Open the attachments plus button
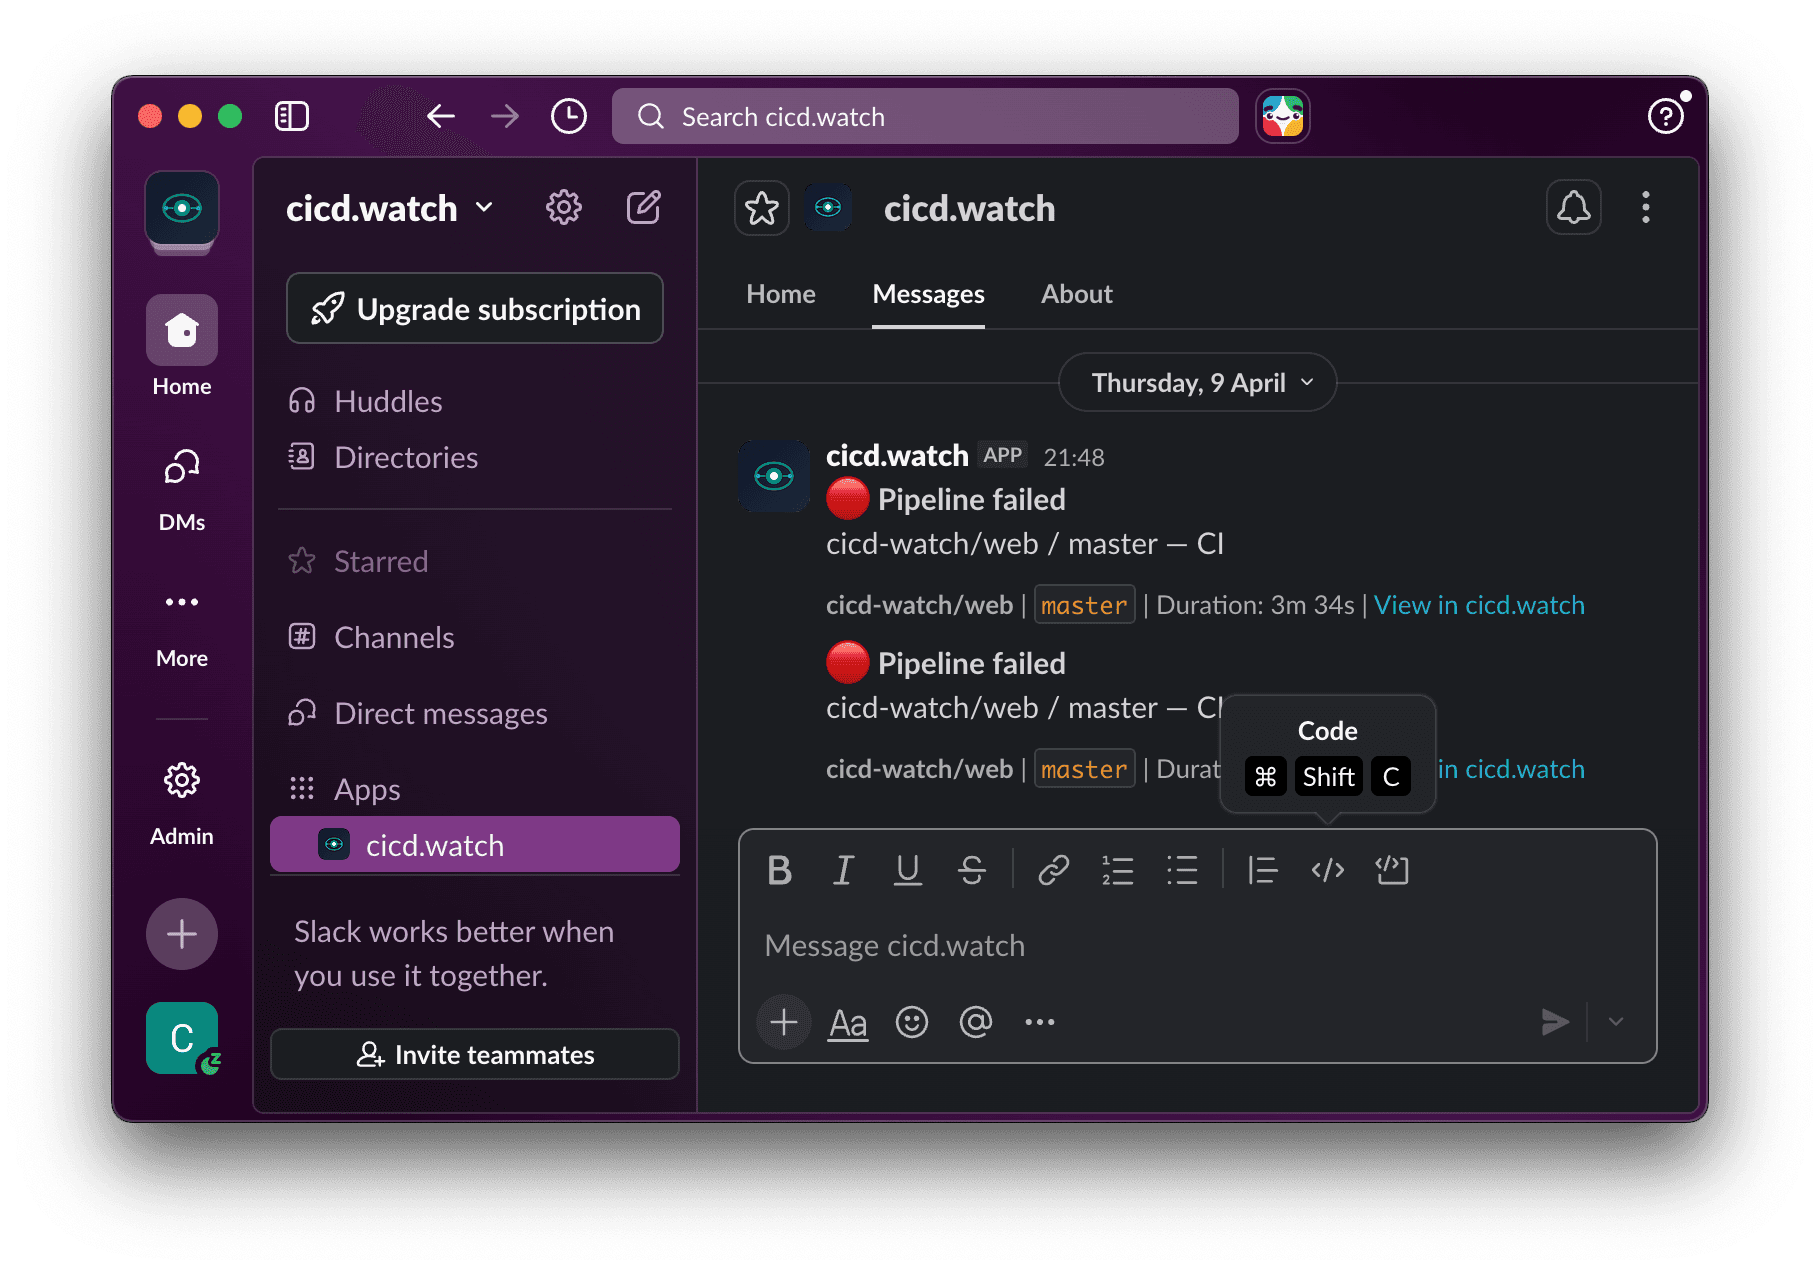The height and width of the screenshot is (1270, 1820). [784, 1021]
